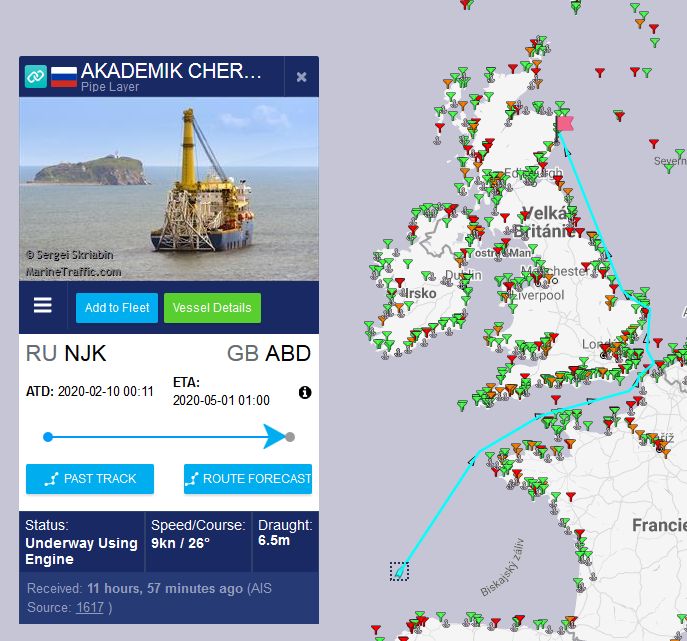Click the voyage start point dot

pos(48,437)
